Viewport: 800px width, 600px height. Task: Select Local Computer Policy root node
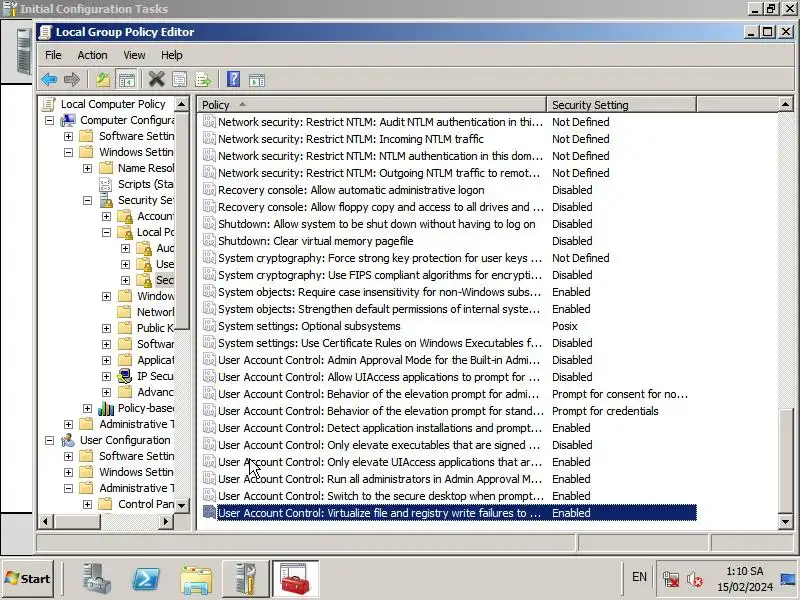113,104
